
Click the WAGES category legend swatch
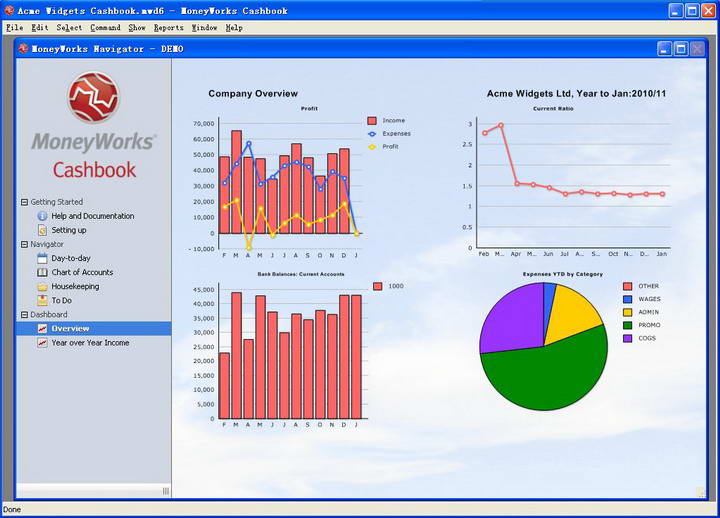[627, 299]
